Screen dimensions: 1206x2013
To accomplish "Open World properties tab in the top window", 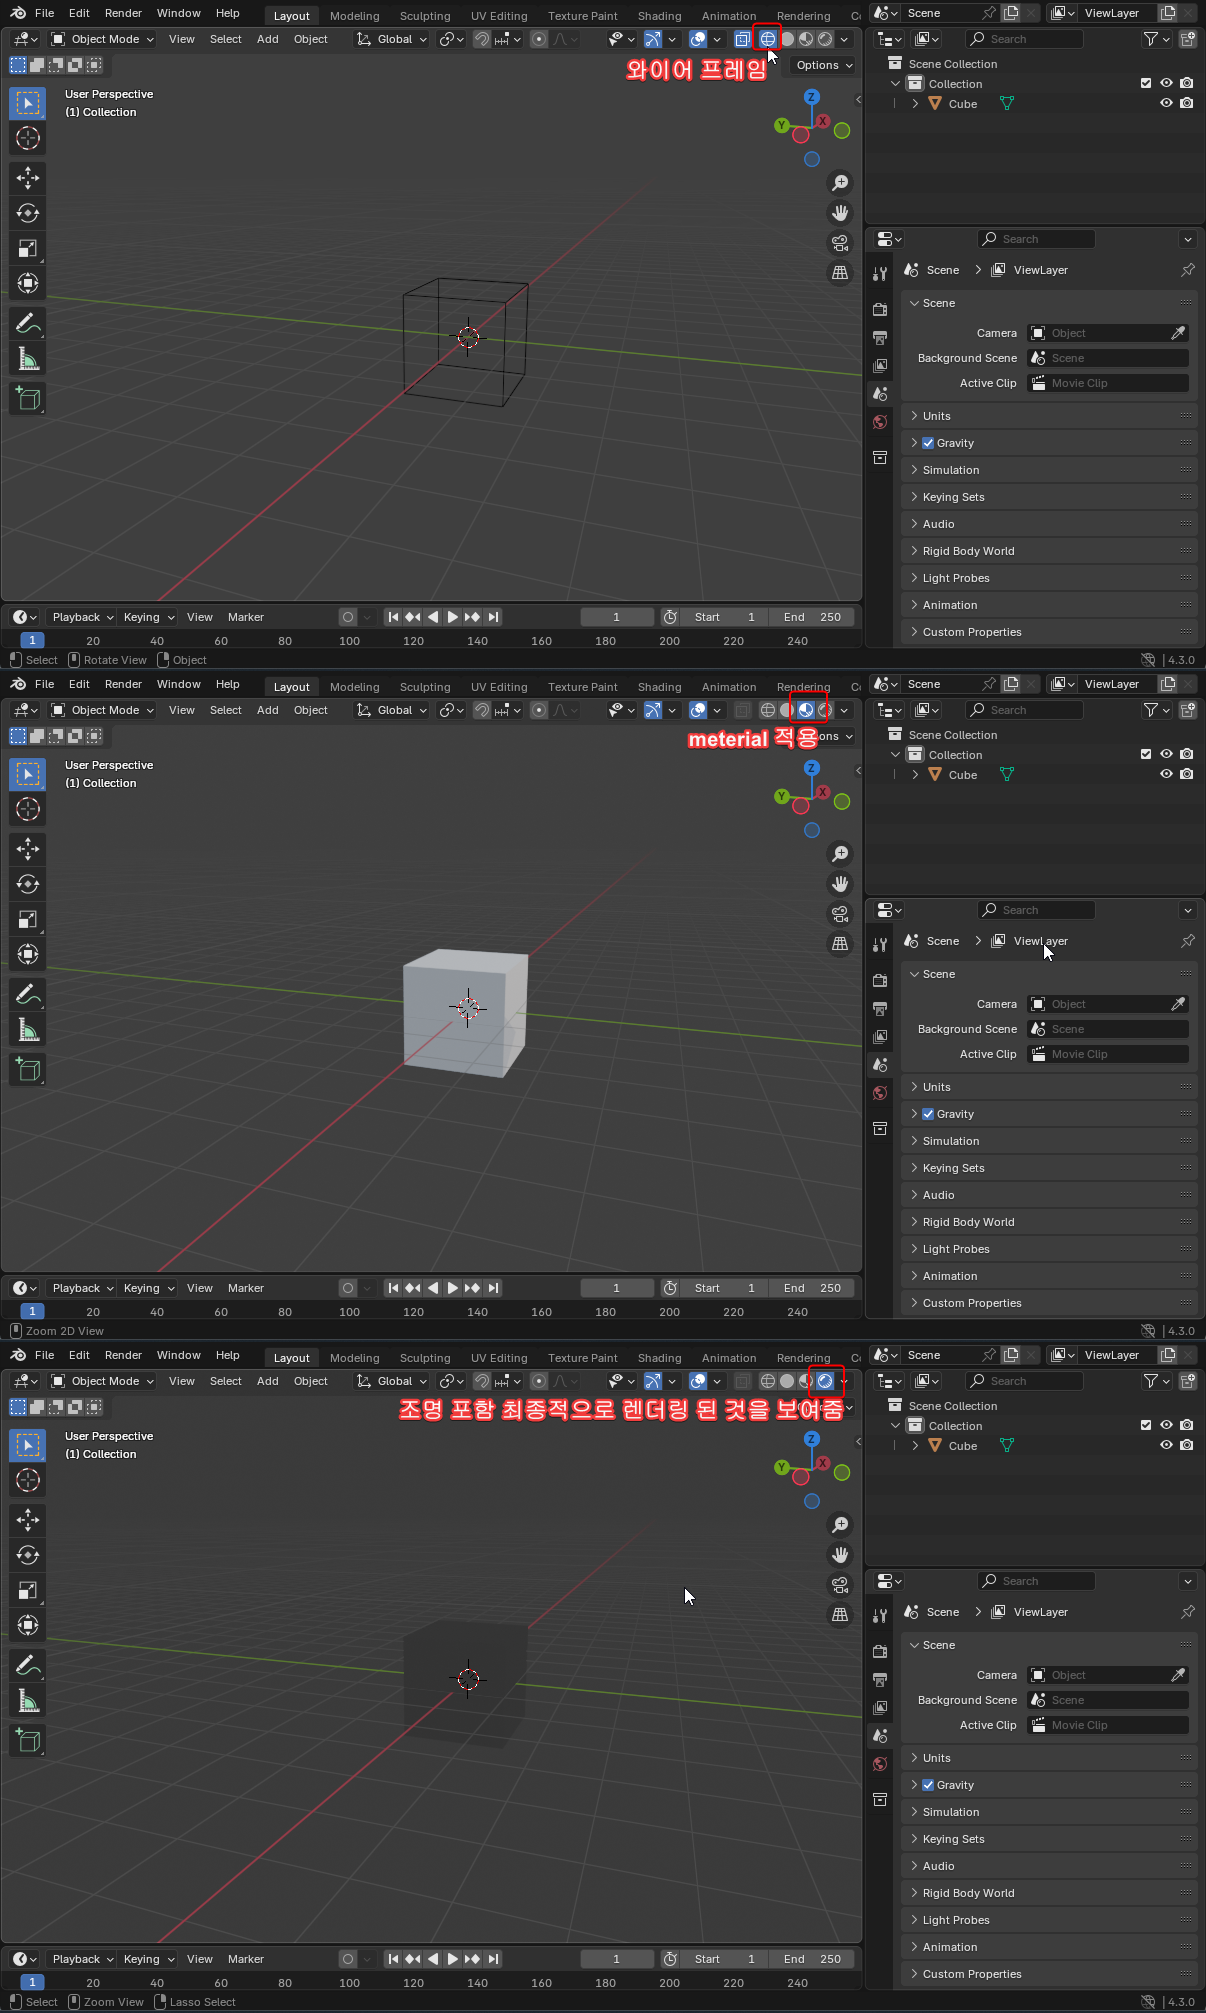I will coord(880,422).
